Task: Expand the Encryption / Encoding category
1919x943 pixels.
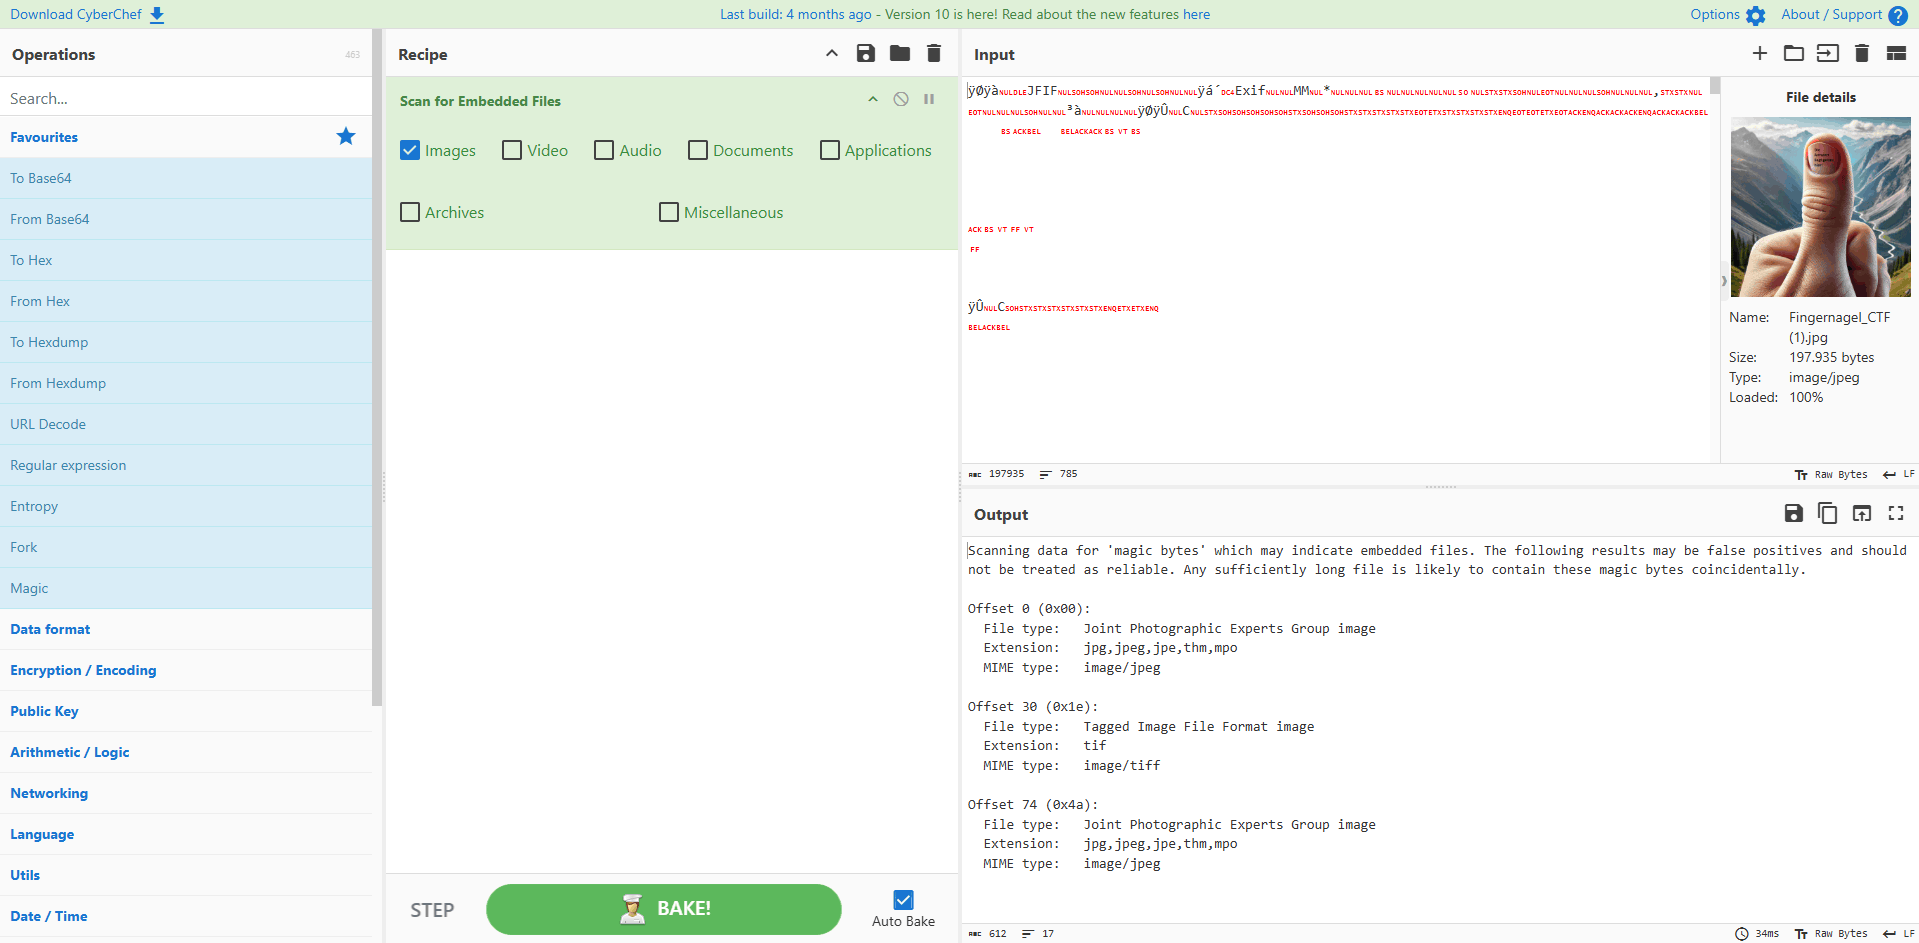Action: (x=83, y=670)
